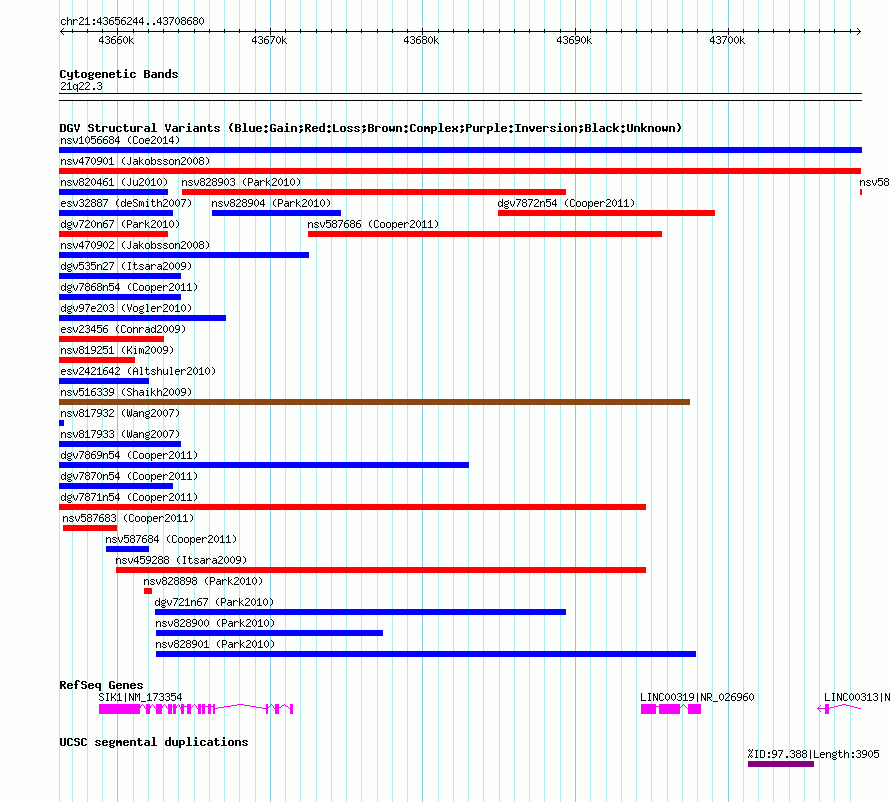890x802 pixels.
Task: Click the dgv7872n54 (Cooper2011) label
Action: coord(566,203)
